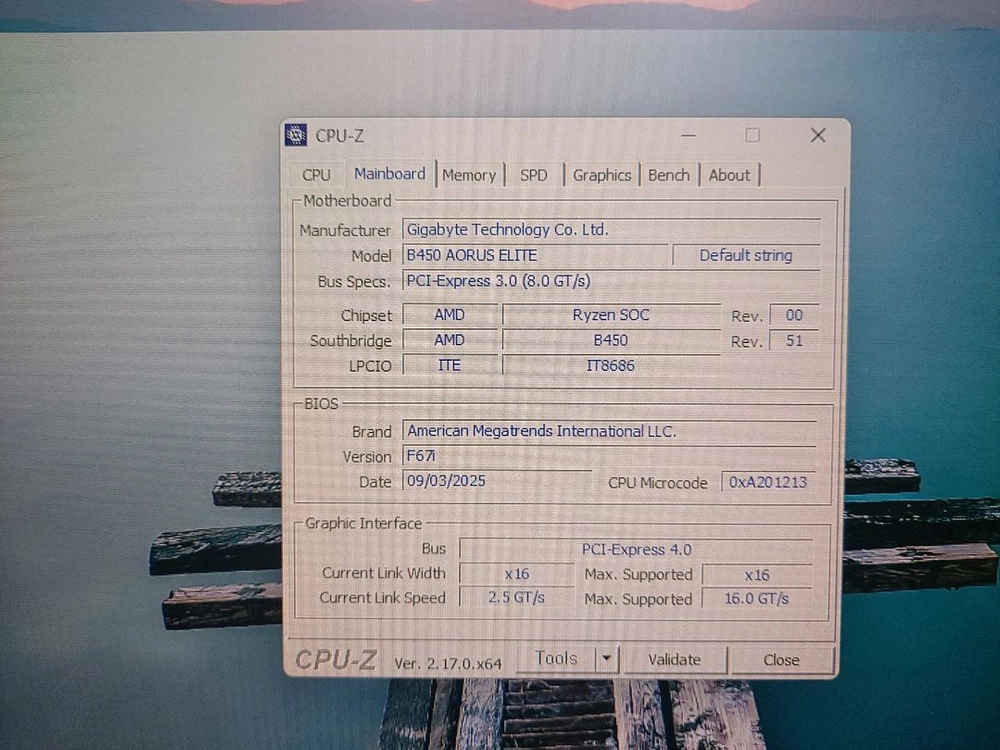Click the Validate button
This screenshot has height=750, width=1000.
[x=675, y=659]
